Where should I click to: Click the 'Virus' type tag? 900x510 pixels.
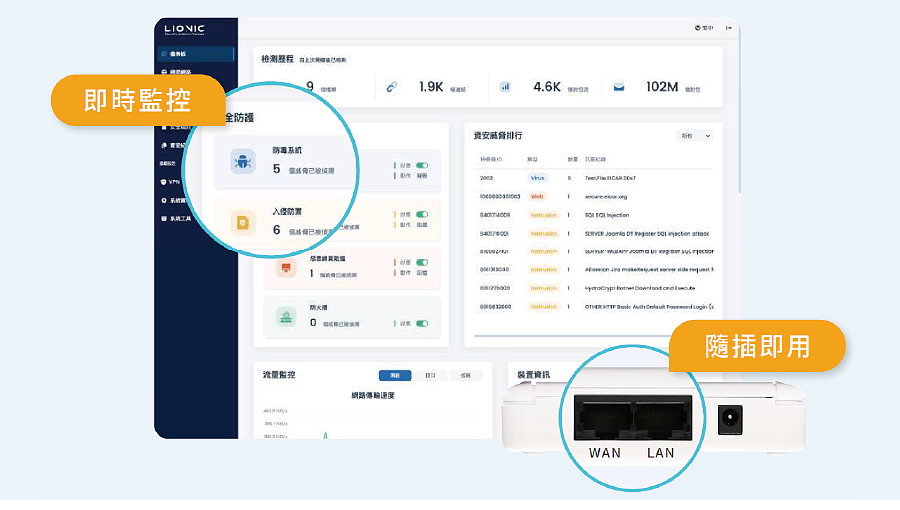click(538, 178)
